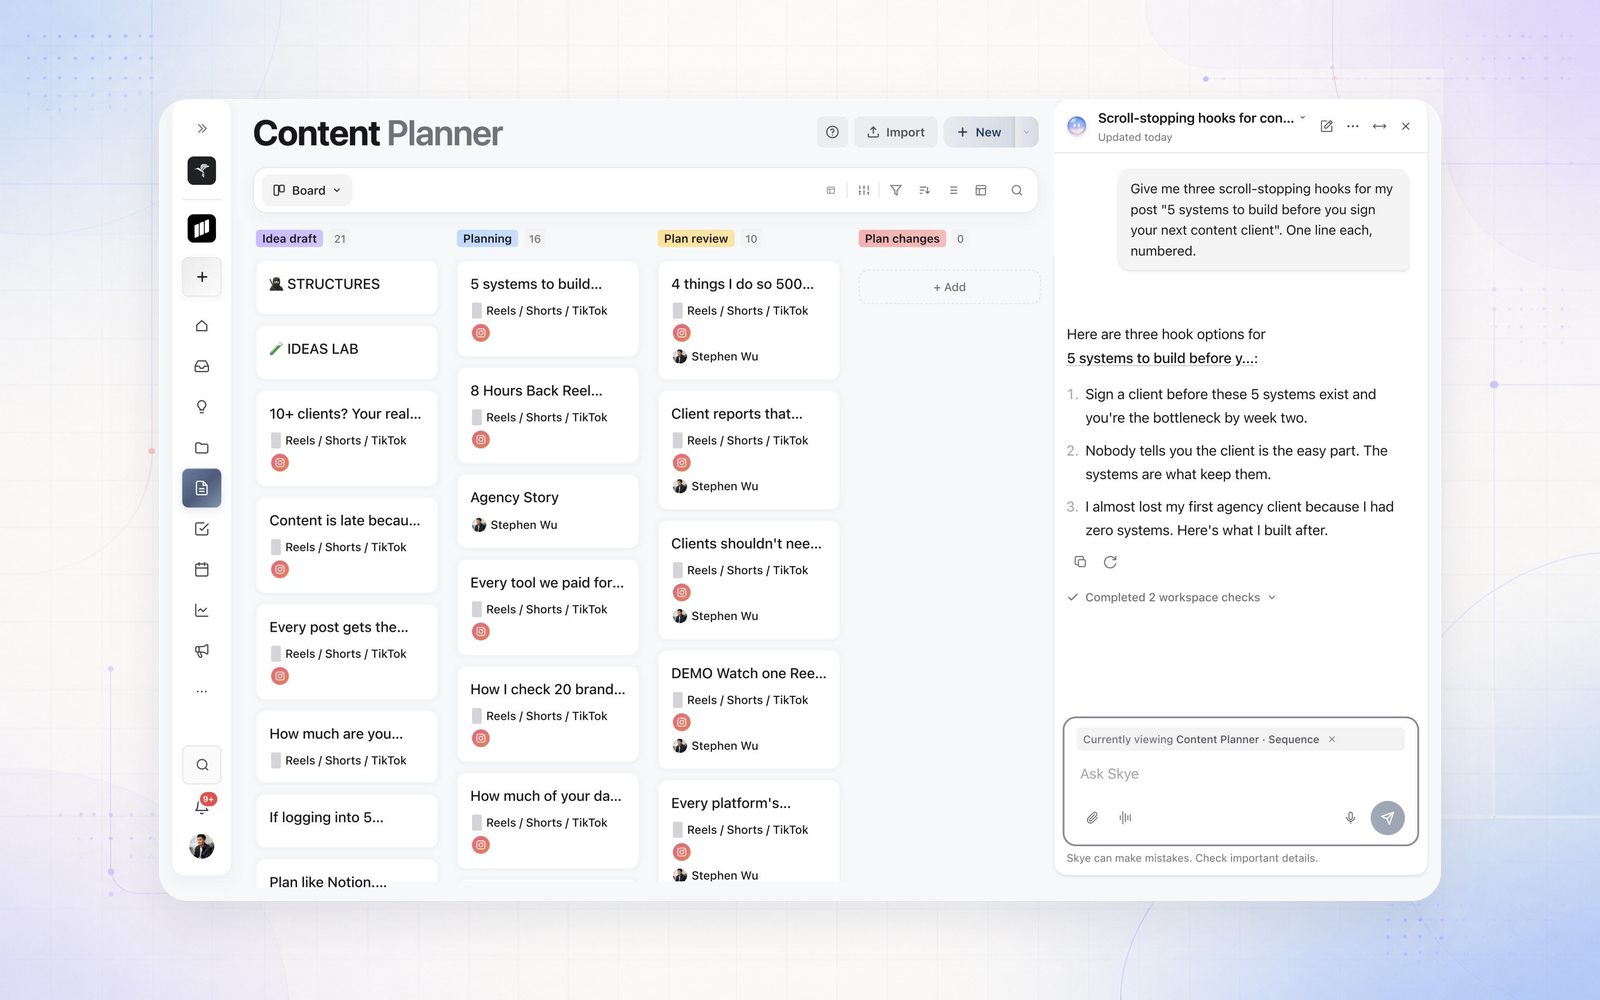Open notifications bell with 9+ badge
The height and width of the screenshot is (1000, 1600).
point(202,805)
